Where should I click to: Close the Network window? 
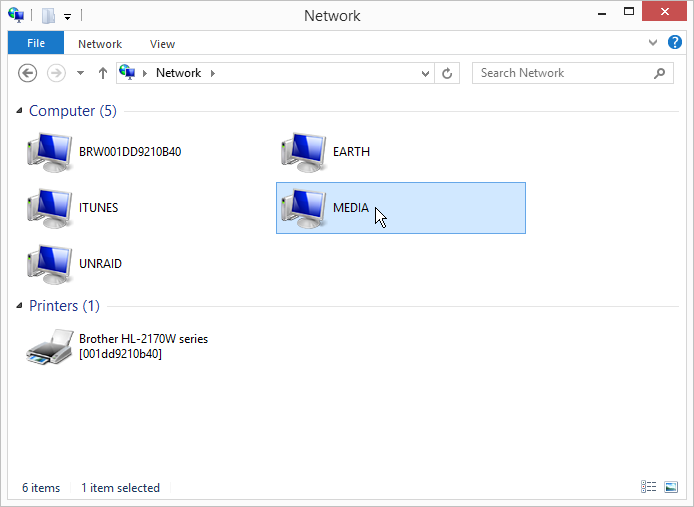664,12
